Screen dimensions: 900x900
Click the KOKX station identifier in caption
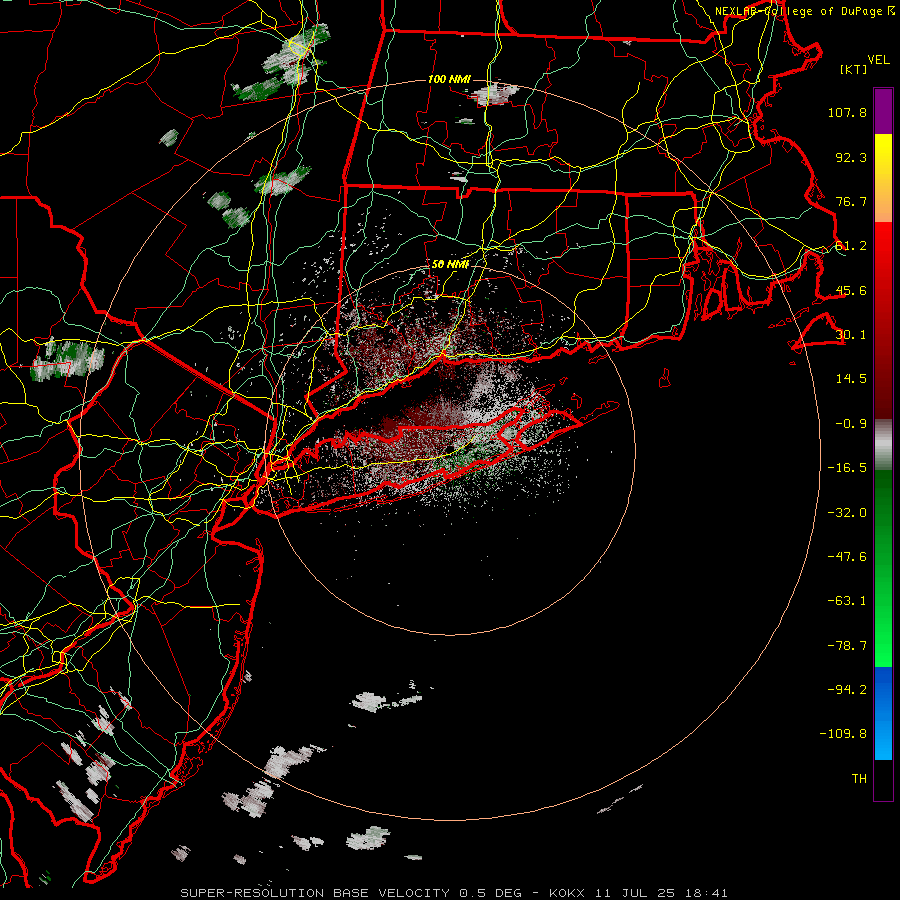point(567,893)
